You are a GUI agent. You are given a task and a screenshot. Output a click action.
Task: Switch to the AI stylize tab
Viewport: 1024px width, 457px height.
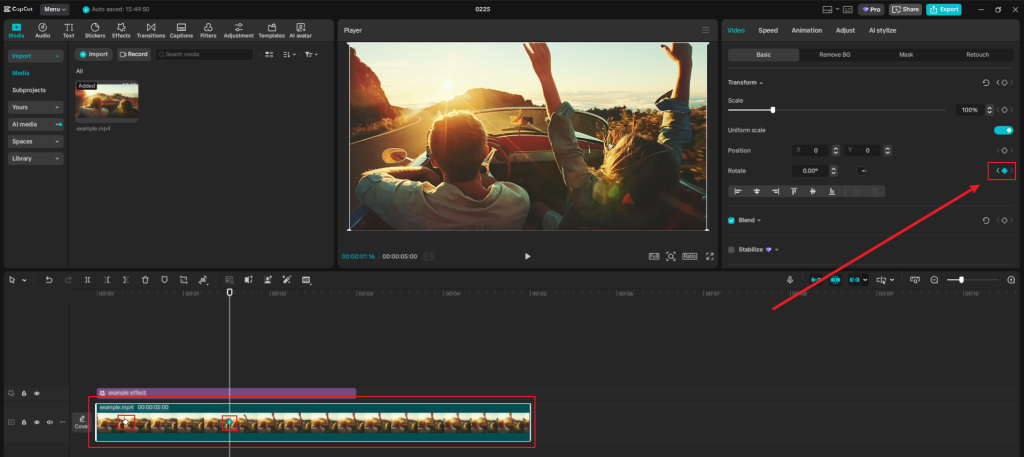tap(882, 30)
